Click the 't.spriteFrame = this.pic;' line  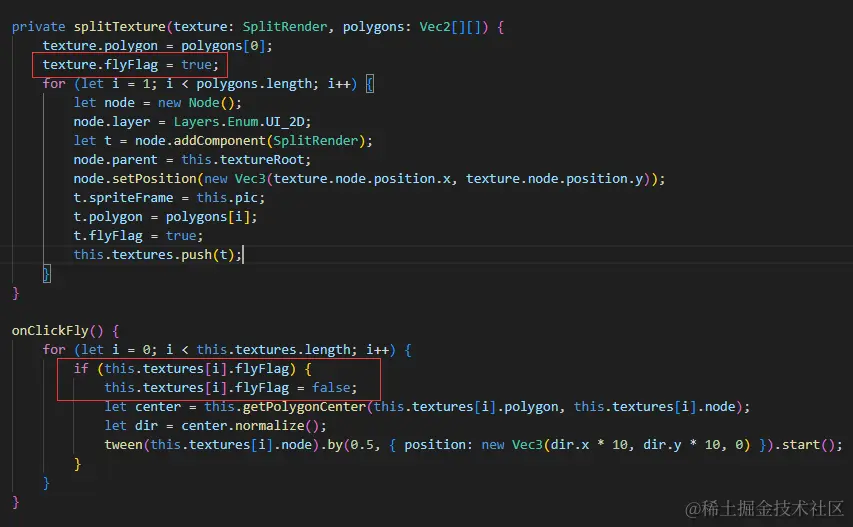[169, 198]
